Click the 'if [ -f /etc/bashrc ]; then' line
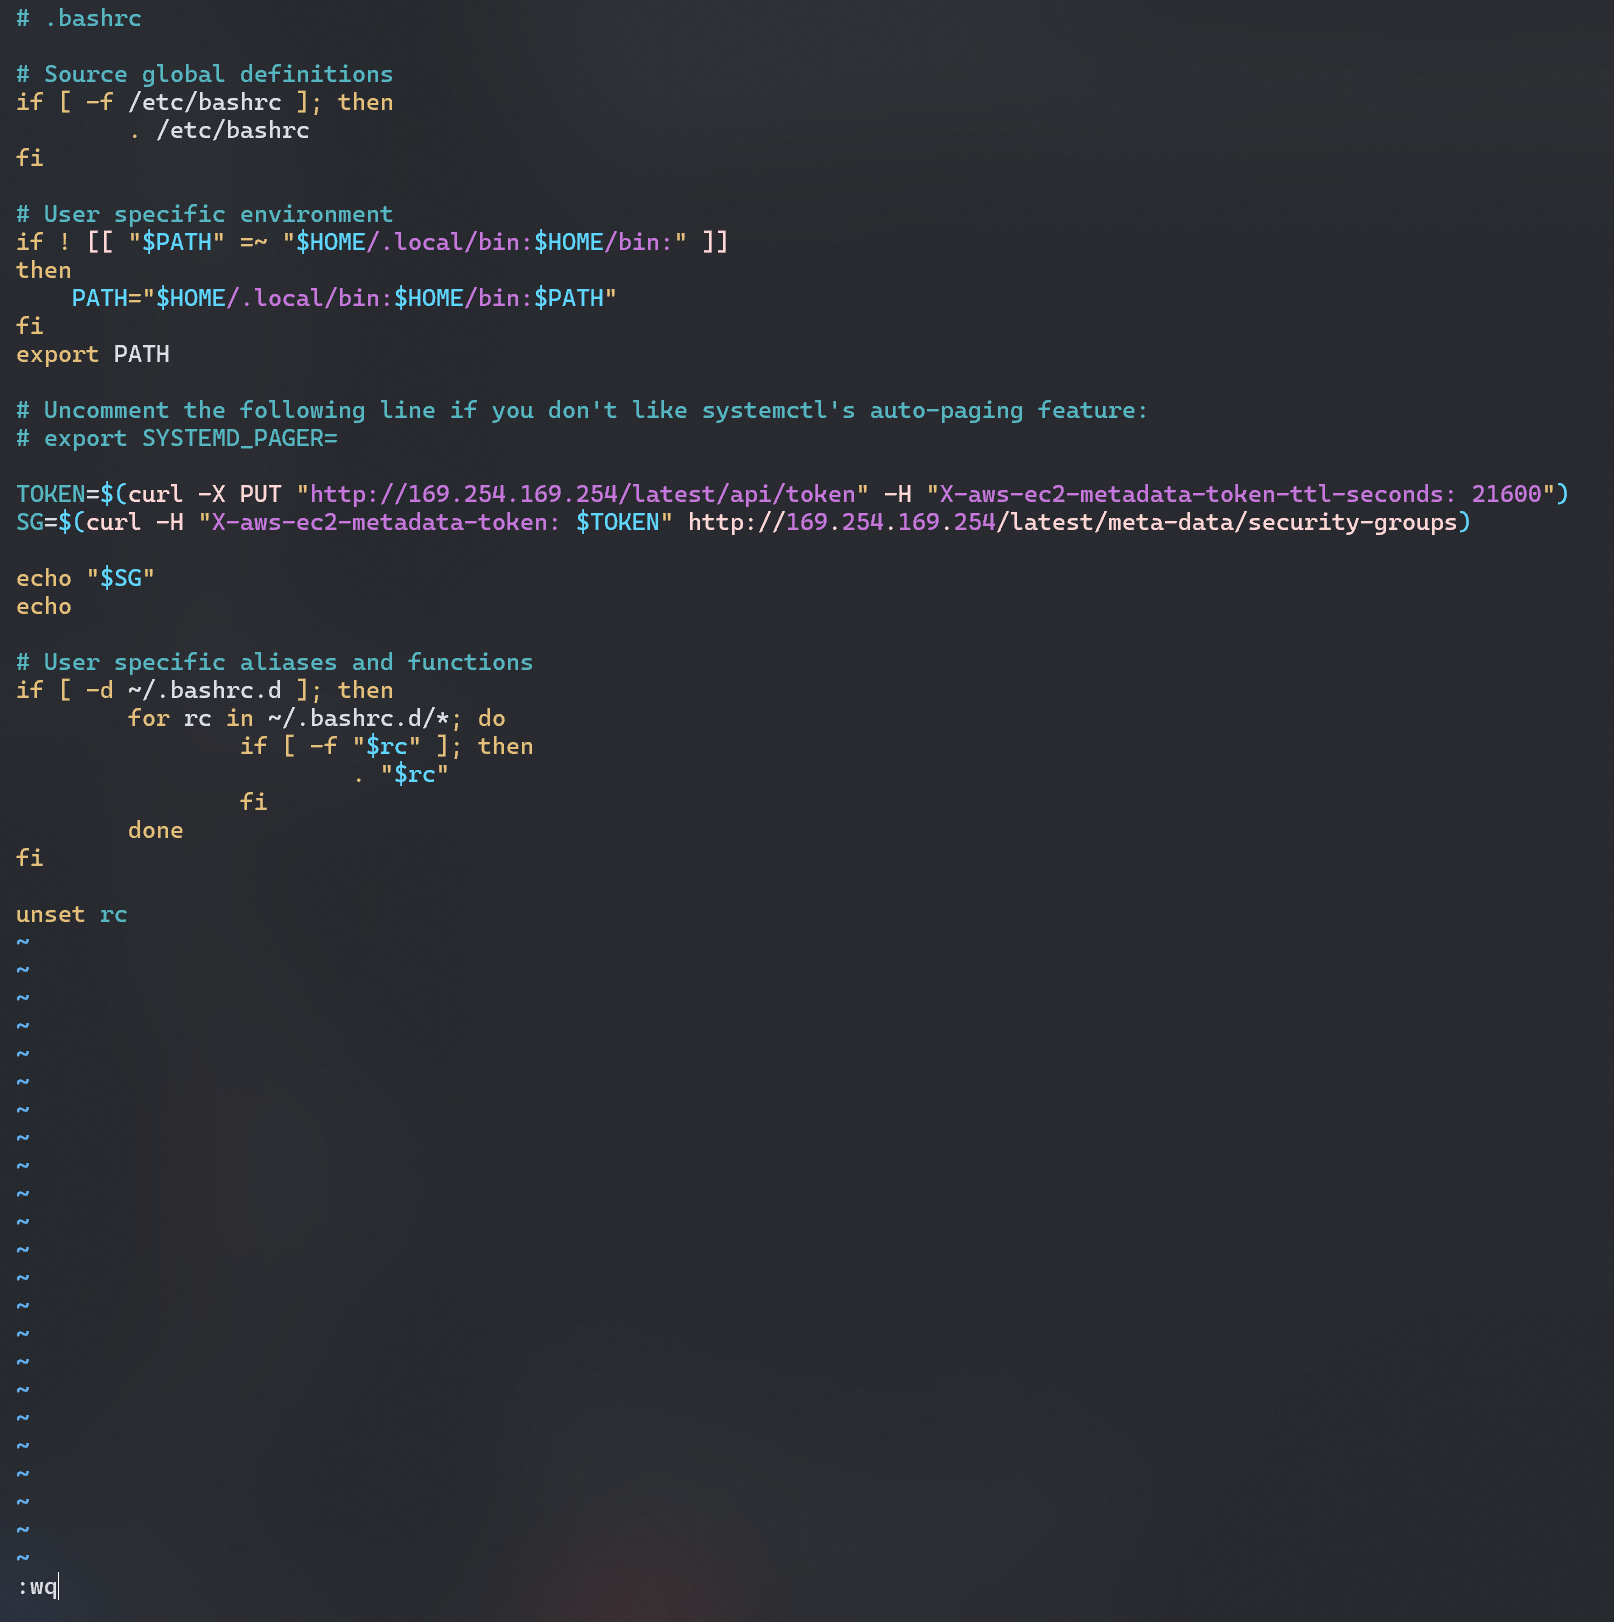Image resolution: width=1614 pixels, height=1622 pixels. 205,102
